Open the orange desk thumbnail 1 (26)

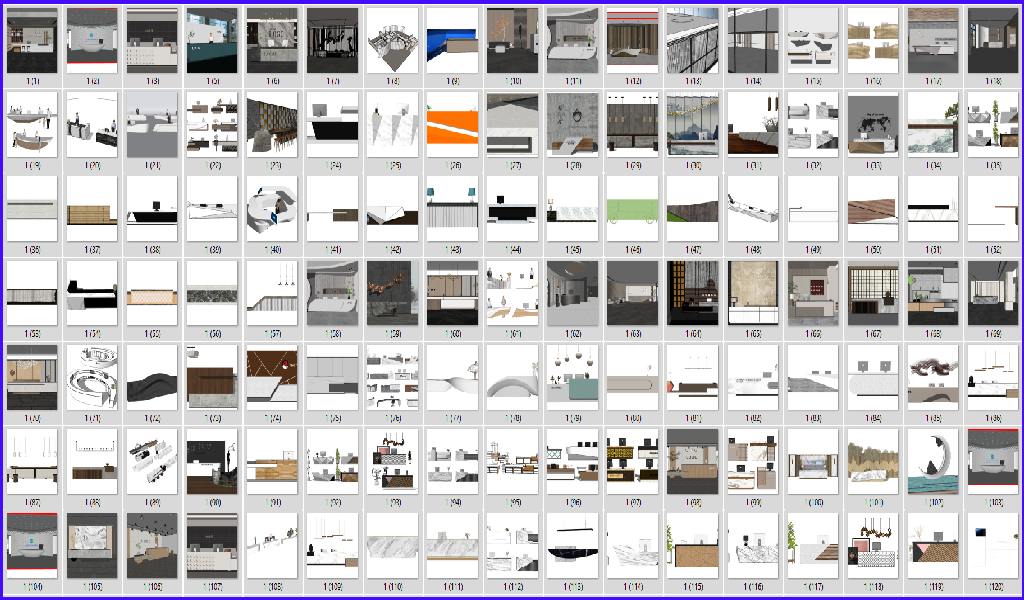452,125
